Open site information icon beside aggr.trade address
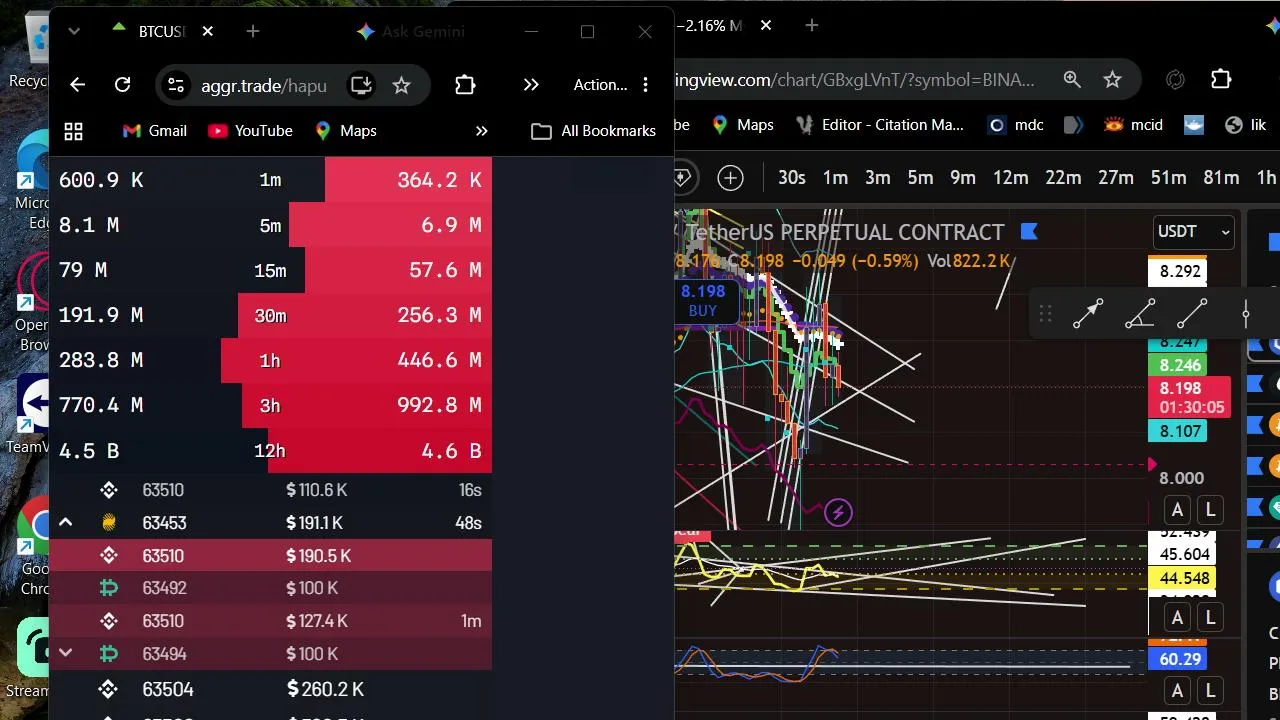 (x=176, y=85)
